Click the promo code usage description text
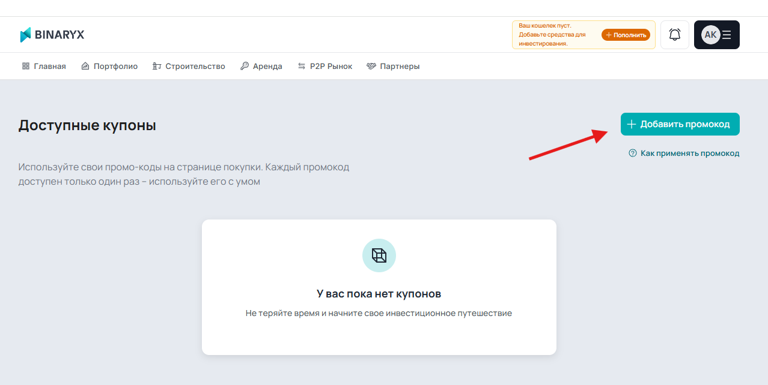 click(x=184, y=174)
